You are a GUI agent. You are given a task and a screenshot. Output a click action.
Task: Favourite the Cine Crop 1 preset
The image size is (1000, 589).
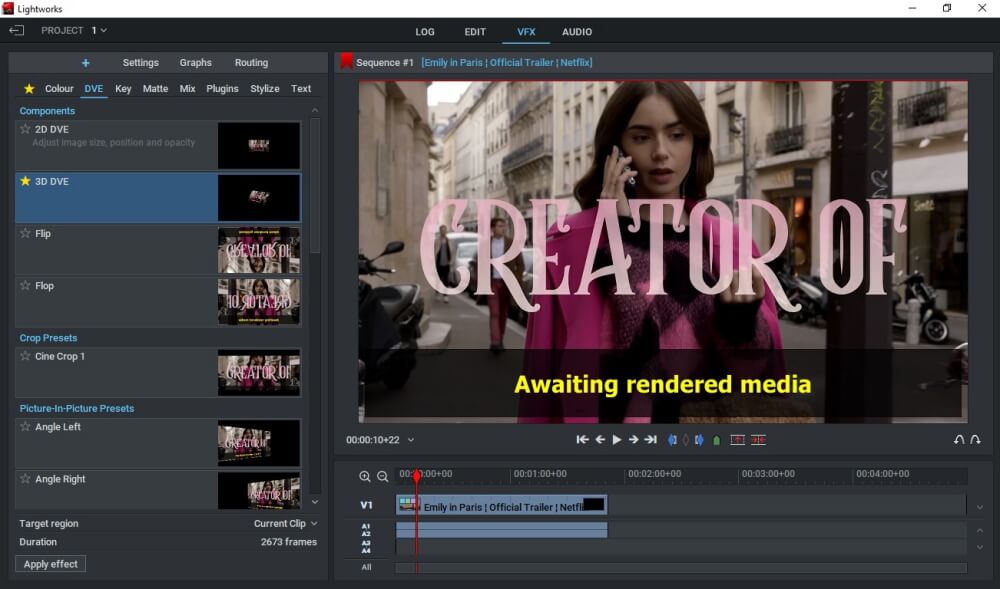26,356
